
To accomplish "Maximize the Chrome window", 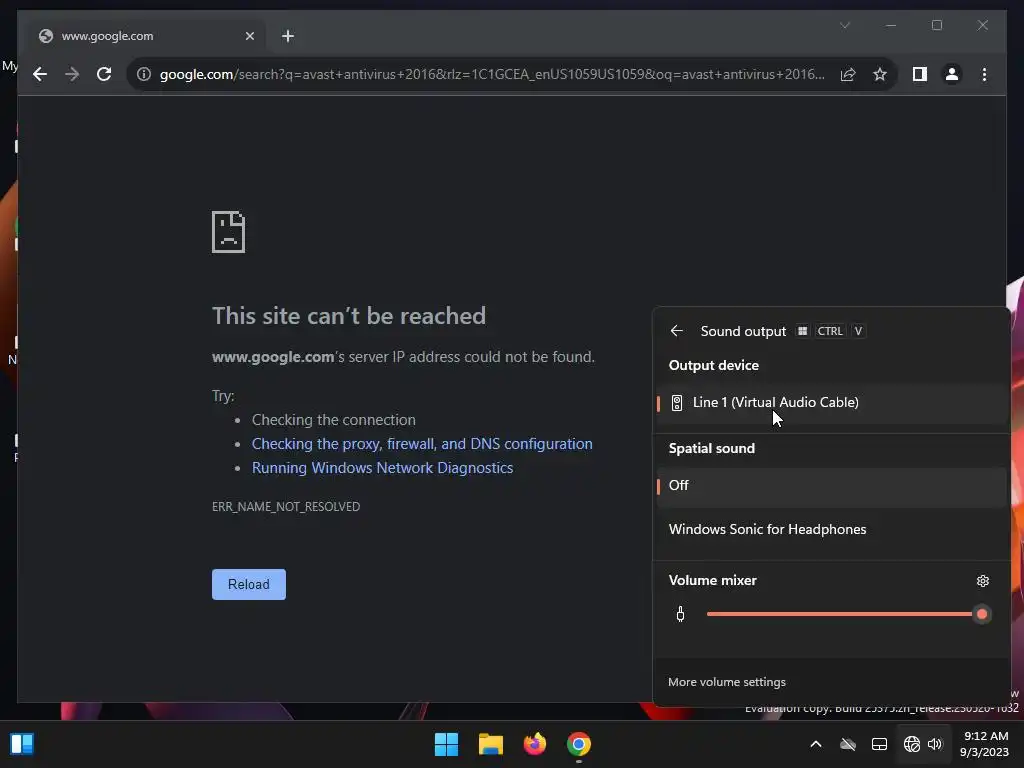I will pyautogui.click(x=936, y=25).
